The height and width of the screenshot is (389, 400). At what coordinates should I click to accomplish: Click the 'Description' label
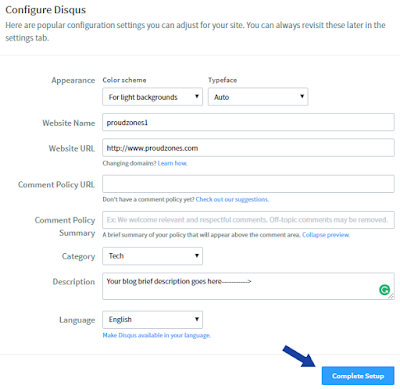pyautogui.click(x=74, y=282)
